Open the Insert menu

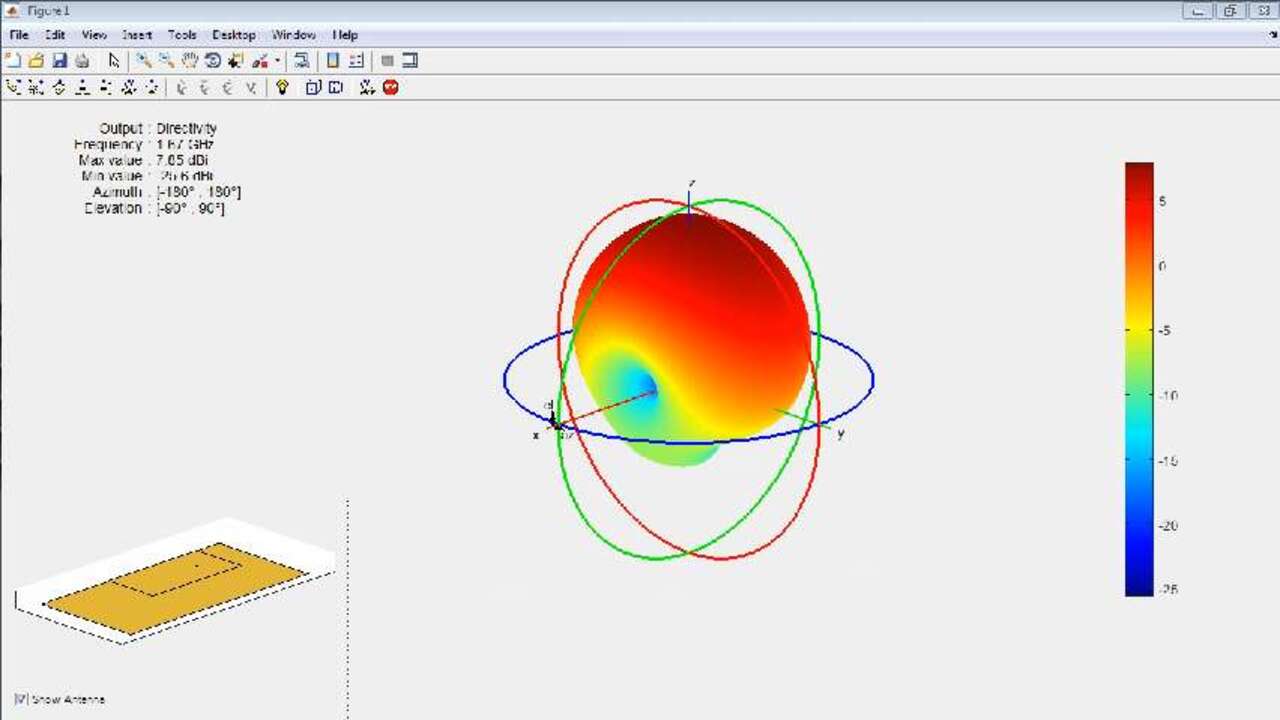pyautogui.click(x=137, y=35)
